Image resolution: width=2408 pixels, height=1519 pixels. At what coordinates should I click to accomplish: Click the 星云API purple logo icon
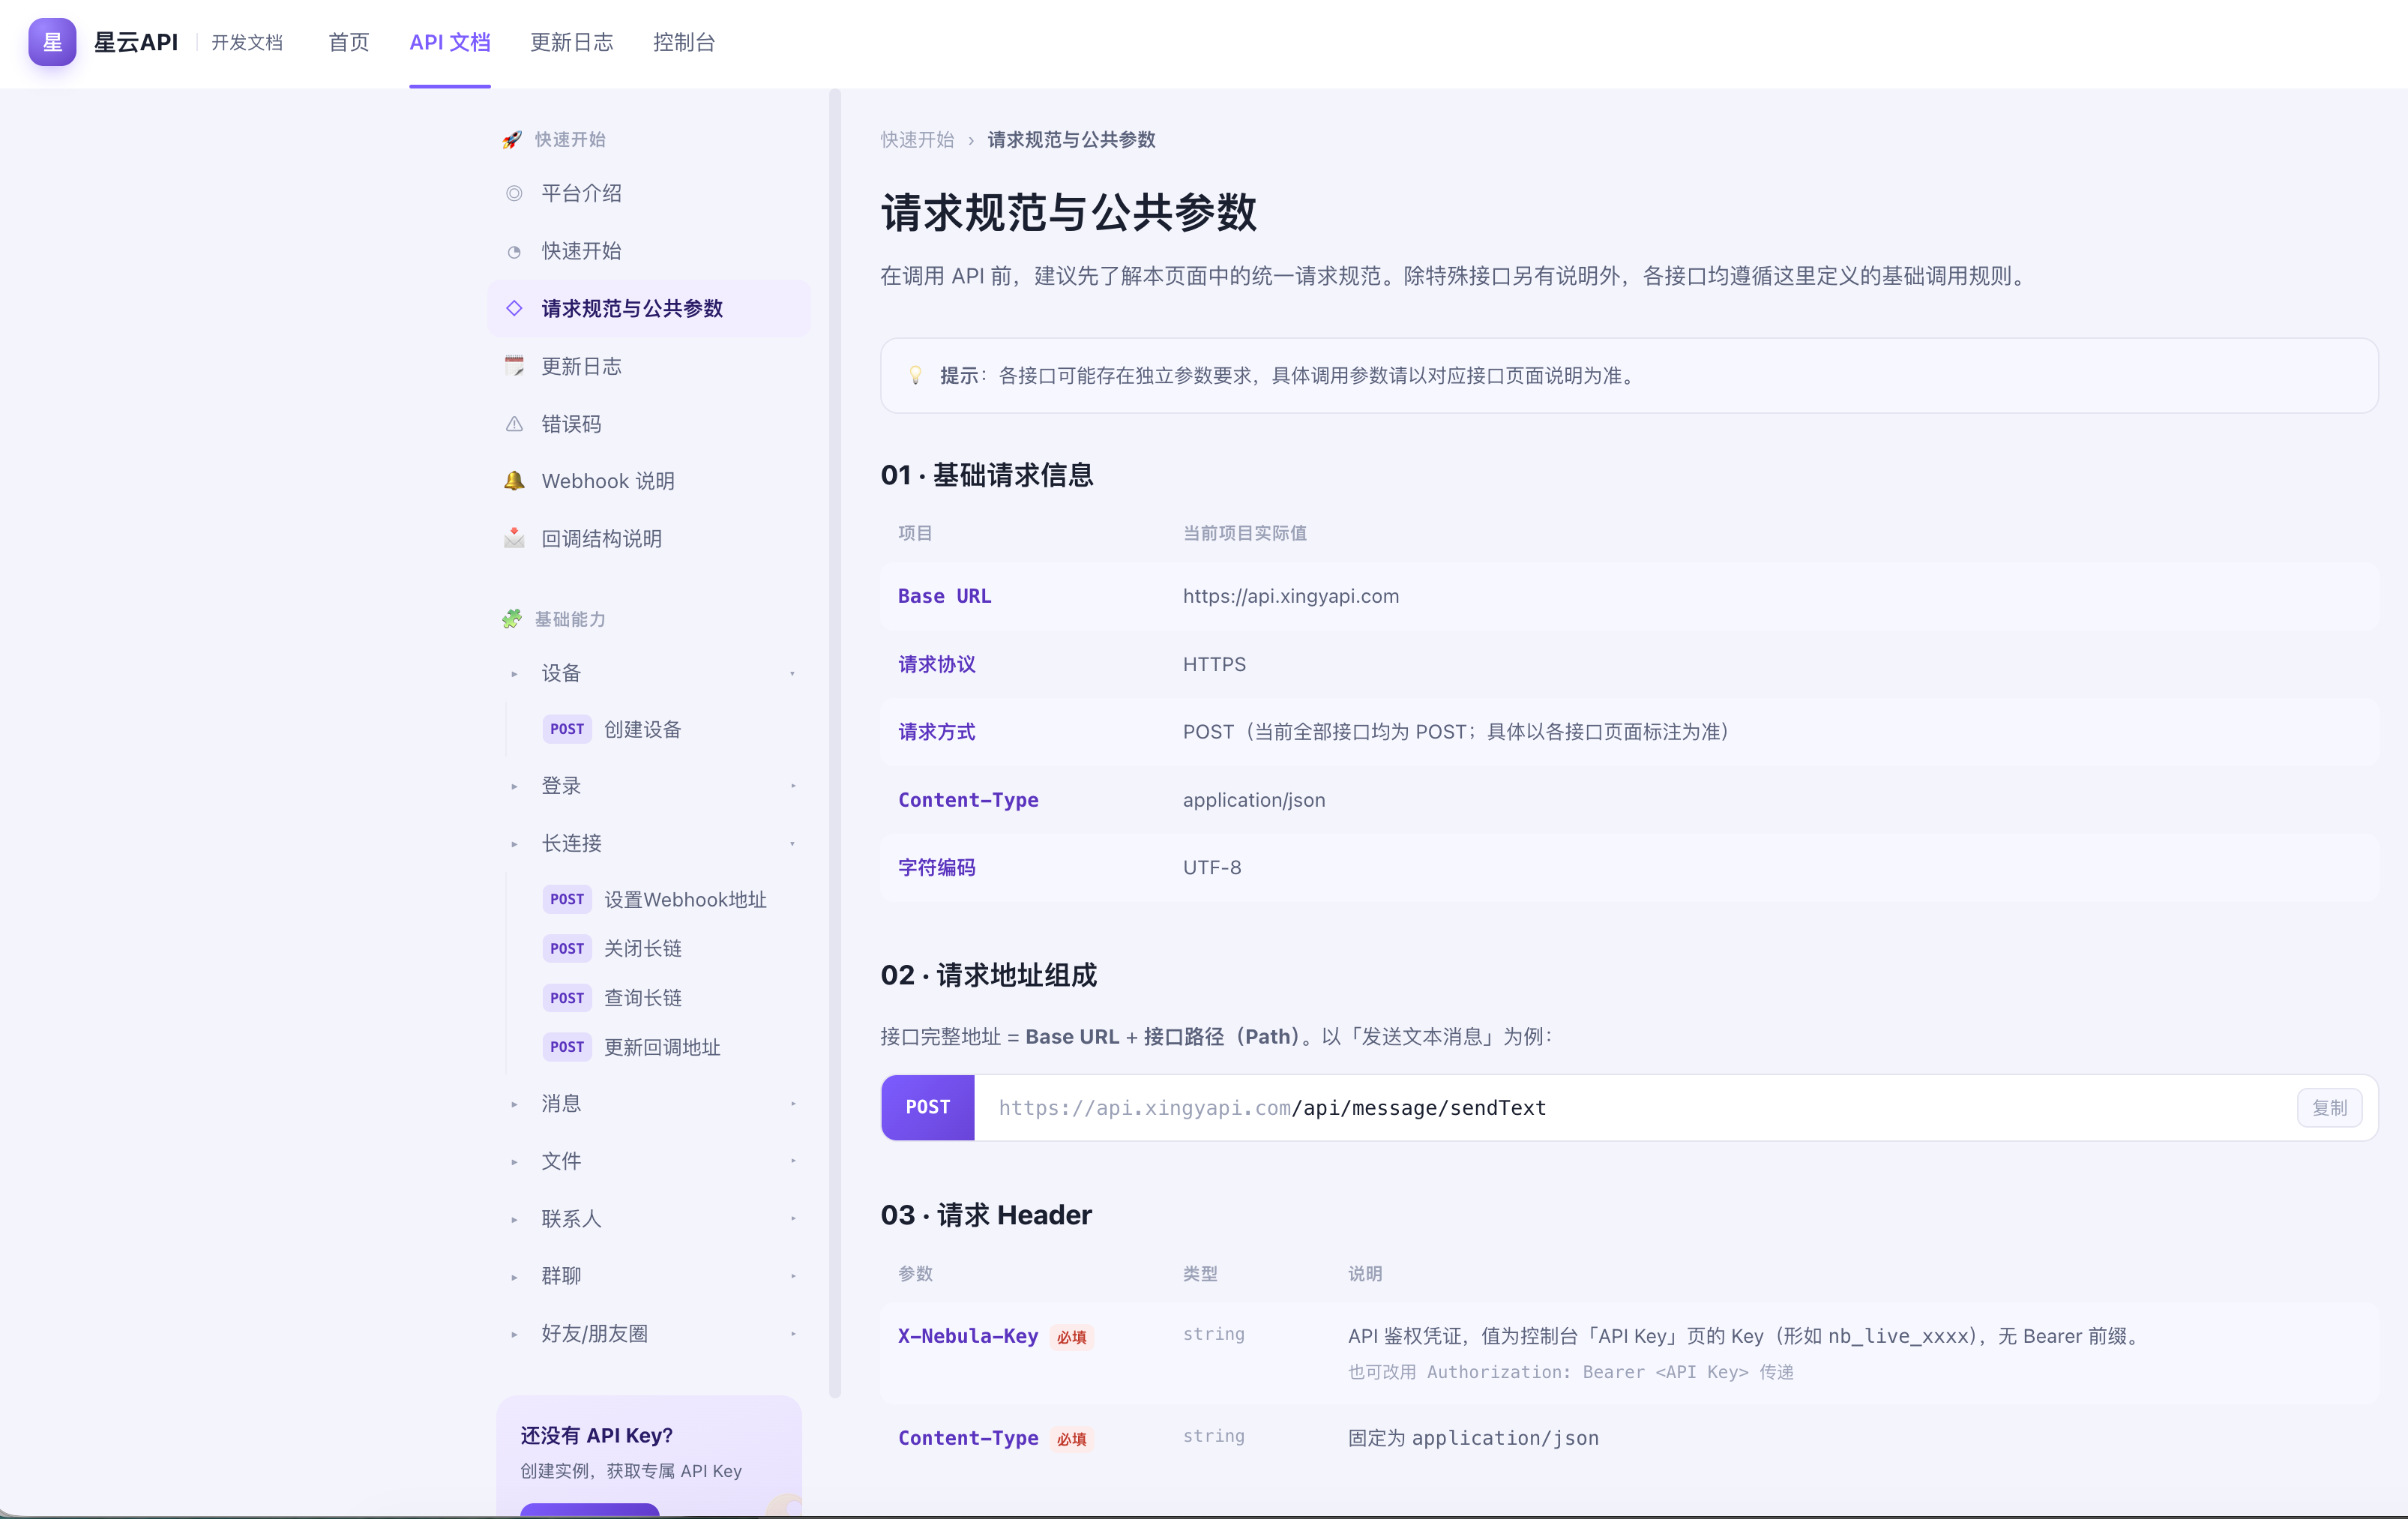pos(52,42)
